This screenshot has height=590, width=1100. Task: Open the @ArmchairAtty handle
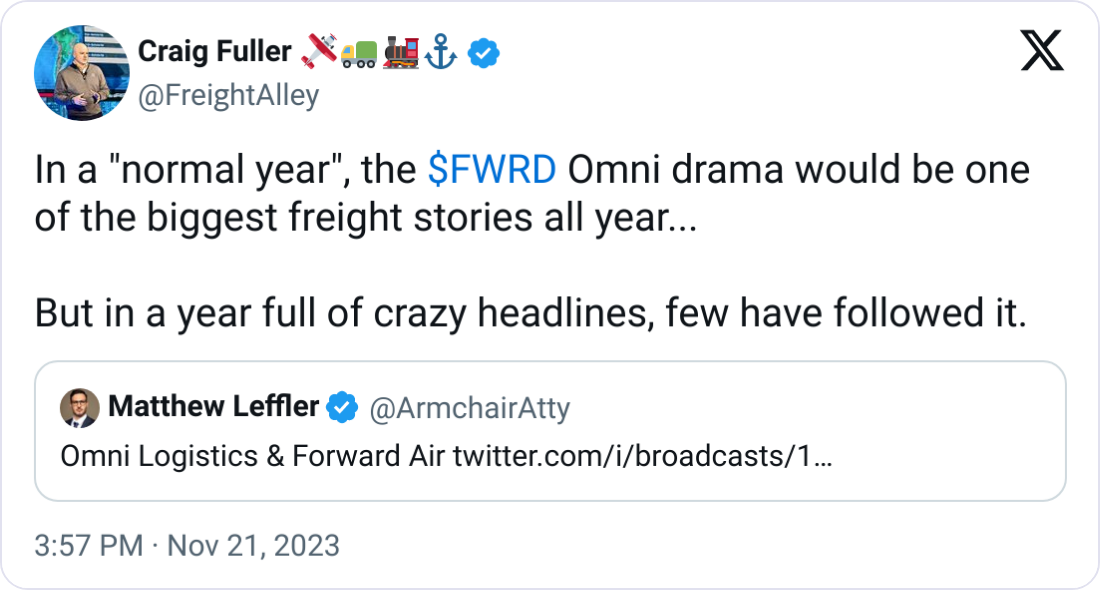coord(469,408)
